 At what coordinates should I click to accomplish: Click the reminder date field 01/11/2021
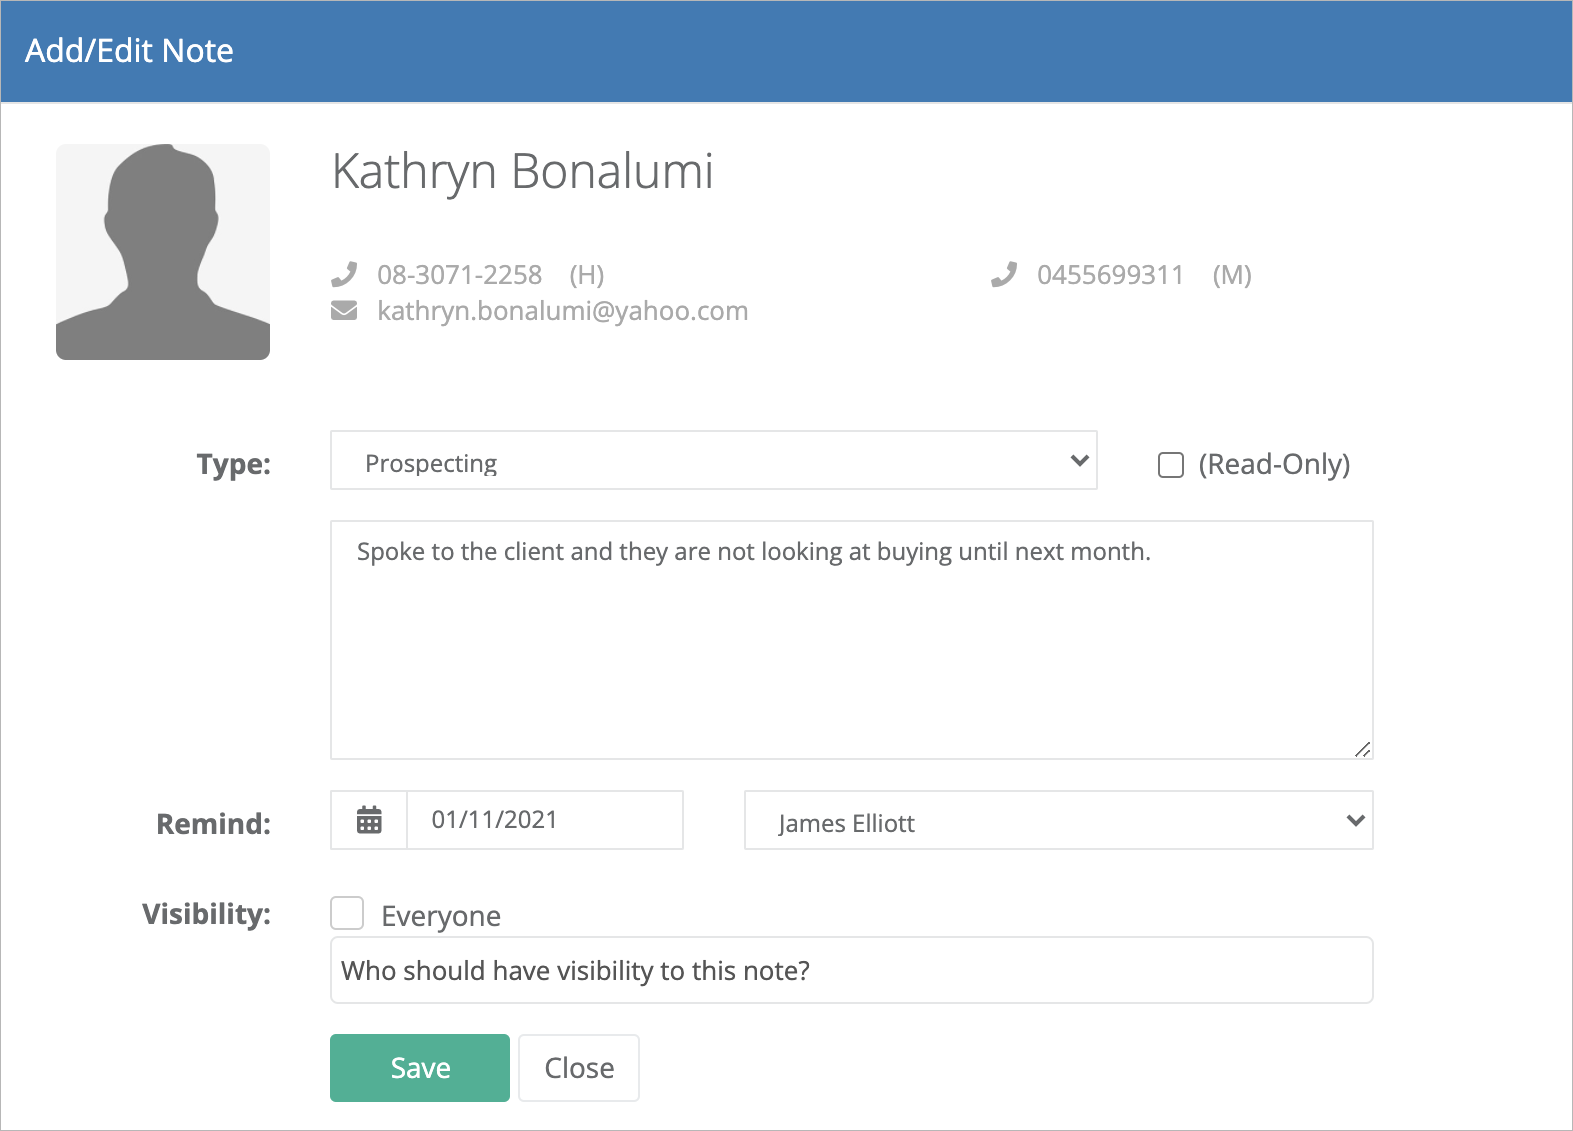point(545,820)
